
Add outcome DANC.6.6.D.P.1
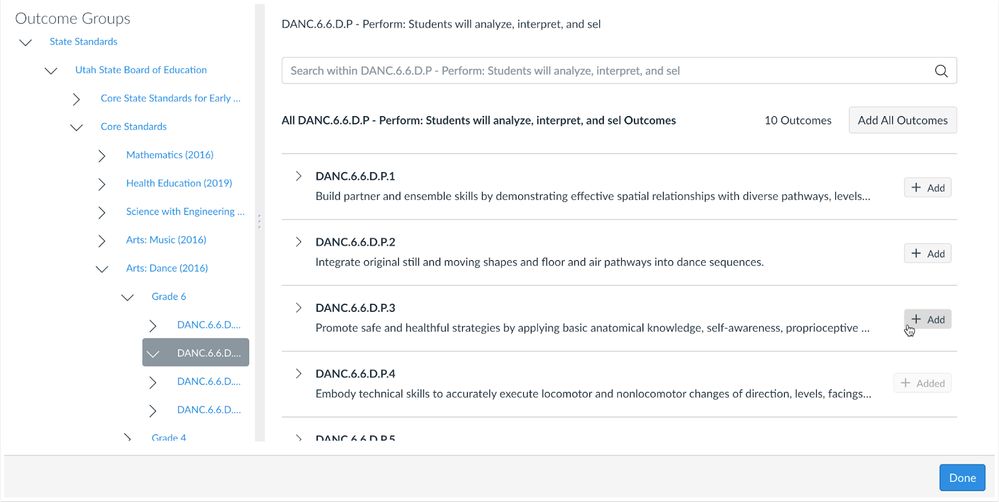coord(928,187)
